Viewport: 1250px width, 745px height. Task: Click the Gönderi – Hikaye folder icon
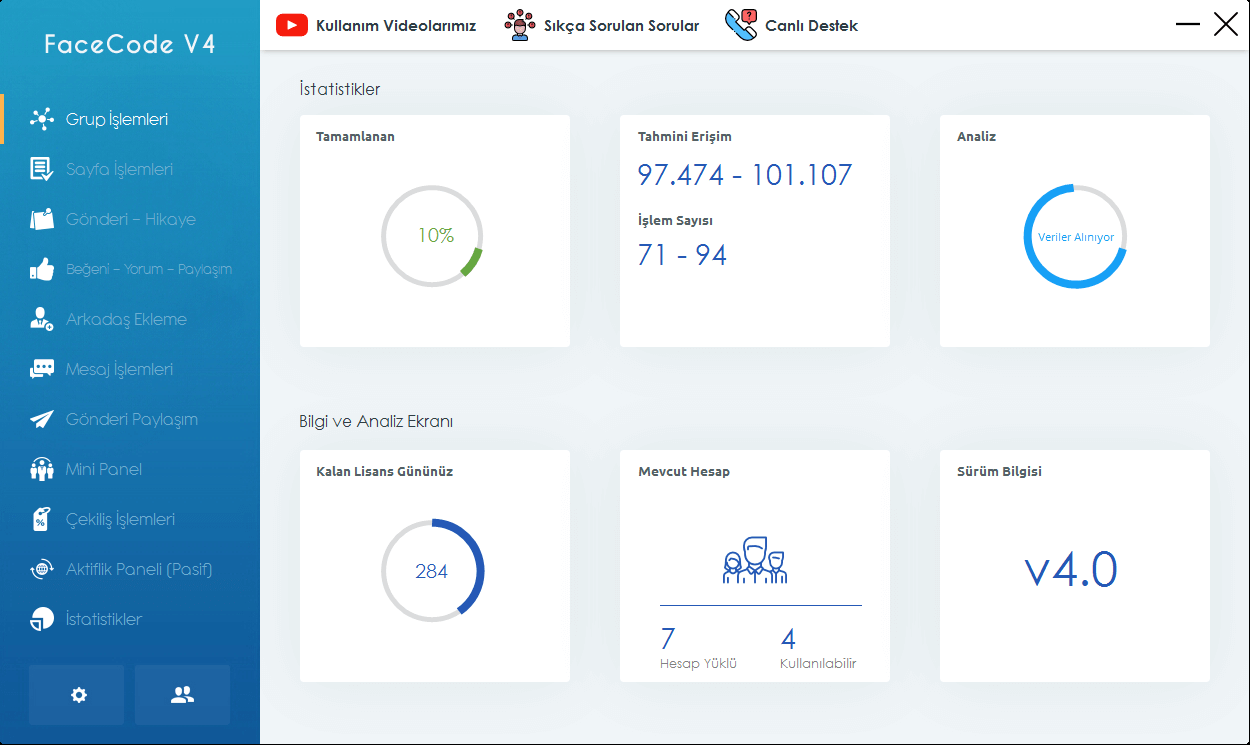point(42,219)
